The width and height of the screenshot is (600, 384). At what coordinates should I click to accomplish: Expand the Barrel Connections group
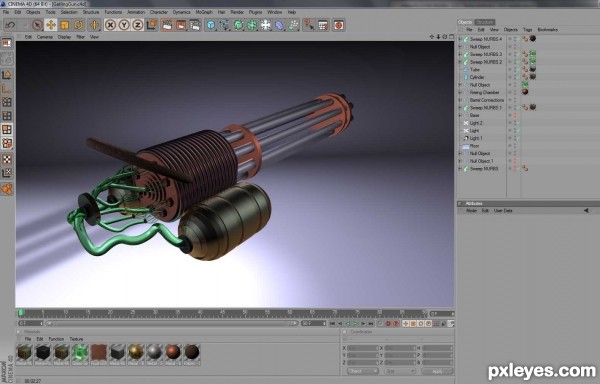(x=460, y=100)
